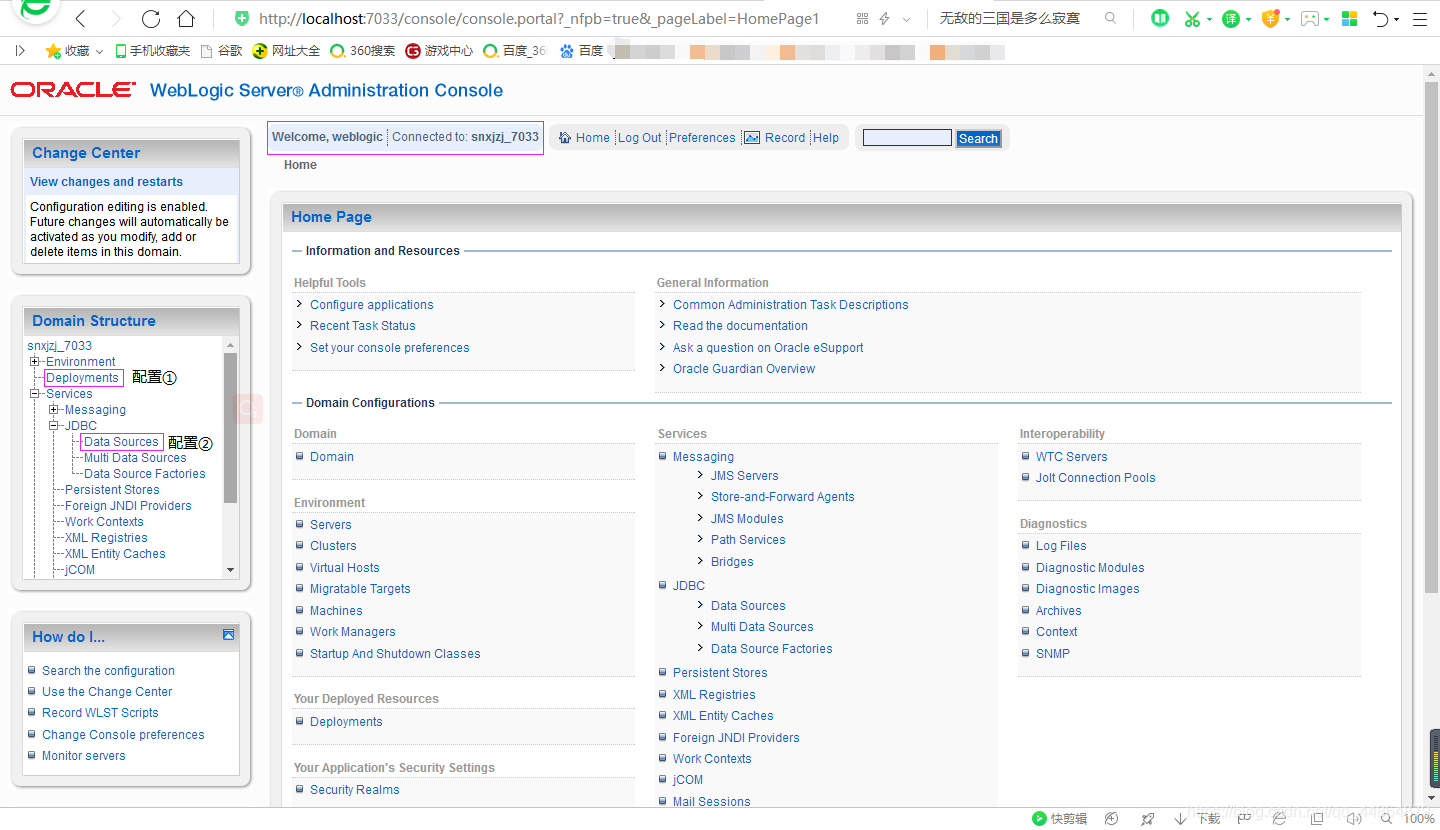Screen dimensions: 1440x830
Task: Expand the bookmarks sidebar toggle icon
Action: [20, 50]
